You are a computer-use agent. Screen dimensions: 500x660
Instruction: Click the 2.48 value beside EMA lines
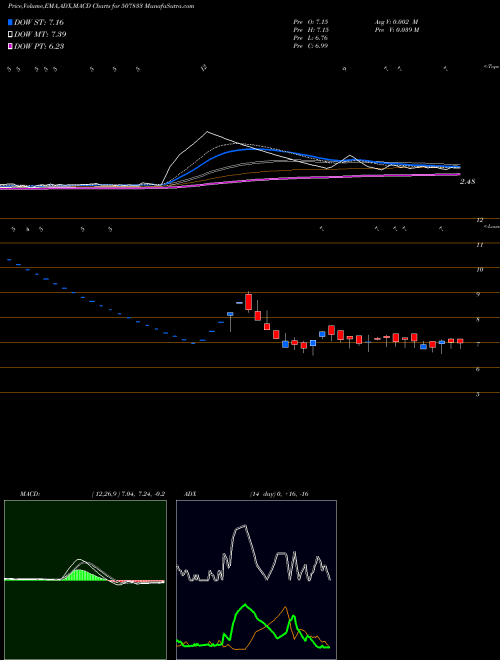pos(467,182)
